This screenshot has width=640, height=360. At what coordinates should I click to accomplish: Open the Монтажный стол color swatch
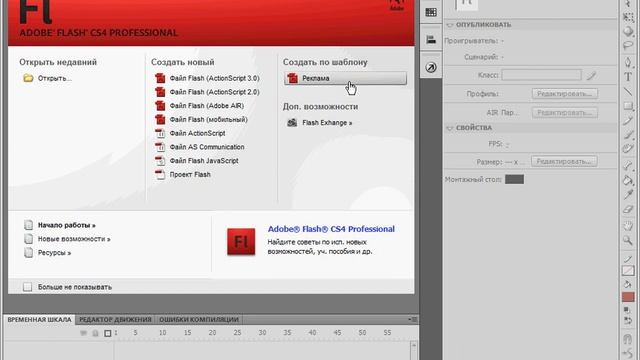[514, 179]
